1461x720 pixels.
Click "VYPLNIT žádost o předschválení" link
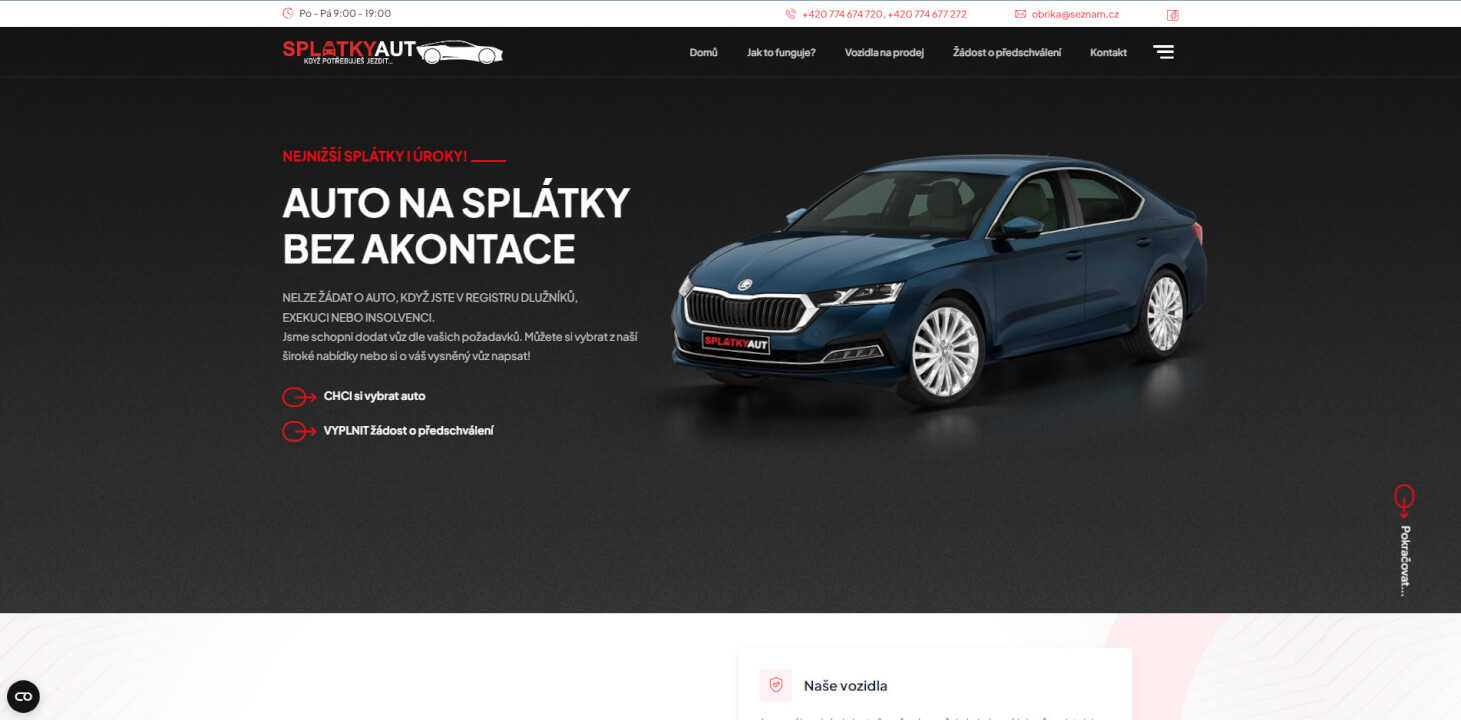[x=408, y=430]
